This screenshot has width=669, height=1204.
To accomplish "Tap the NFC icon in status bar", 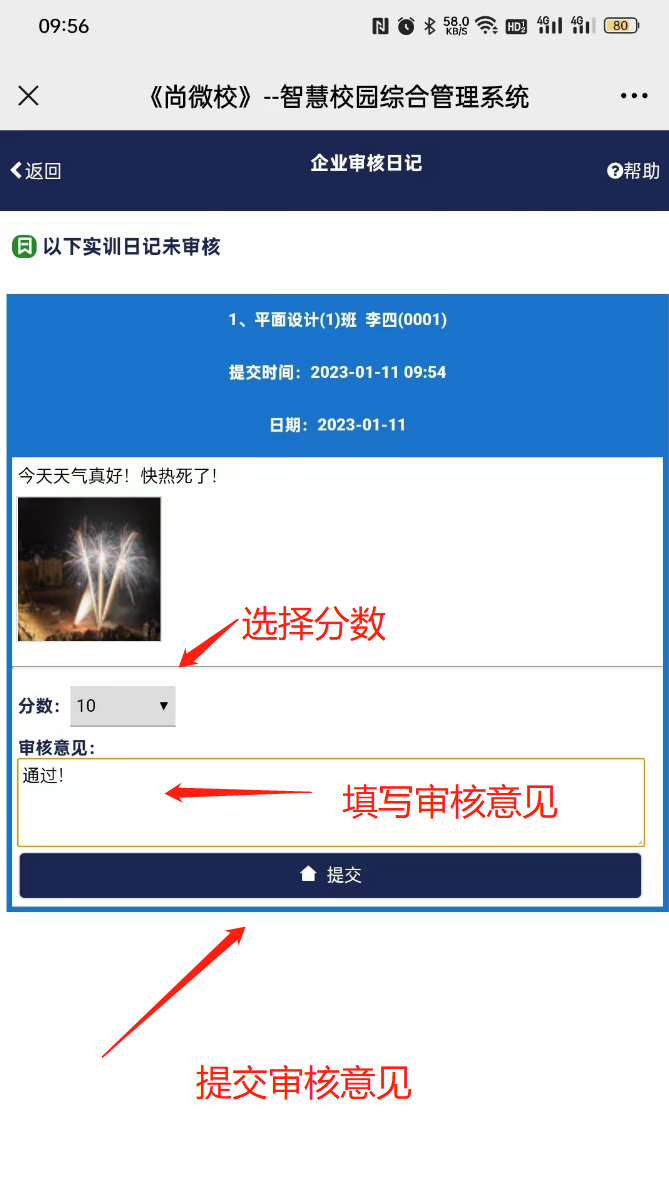I will click(x=380, y=26).
